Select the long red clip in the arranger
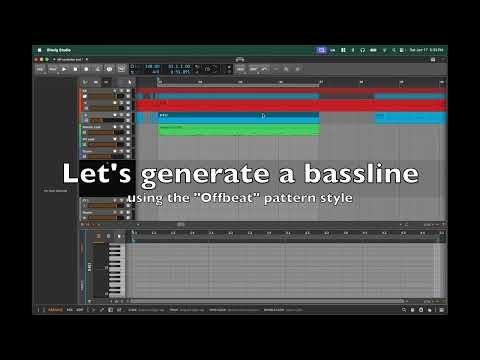This screenshot has height=360, width=480. [x=291, y=106]
